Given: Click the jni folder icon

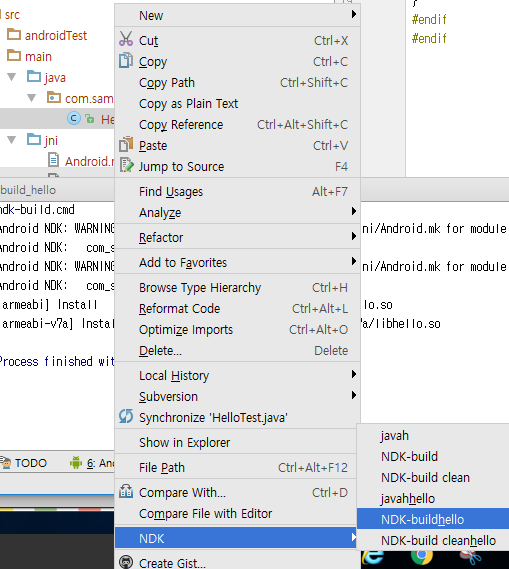Looking at the screenshot, I should coord(34,139).
